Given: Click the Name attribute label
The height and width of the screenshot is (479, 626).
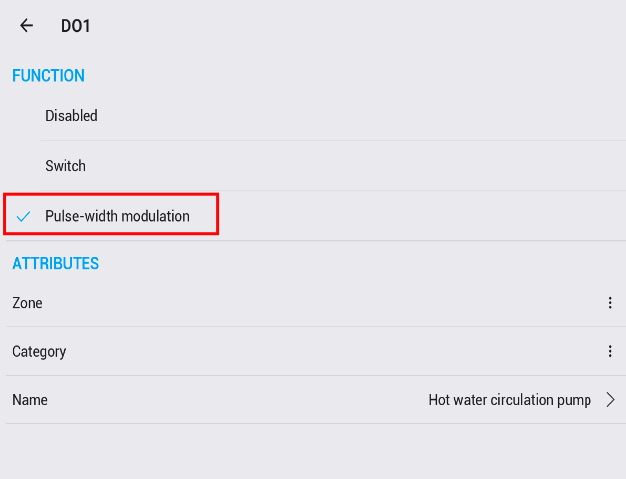Looking at the screenshot, I should (x=30, y=400).
